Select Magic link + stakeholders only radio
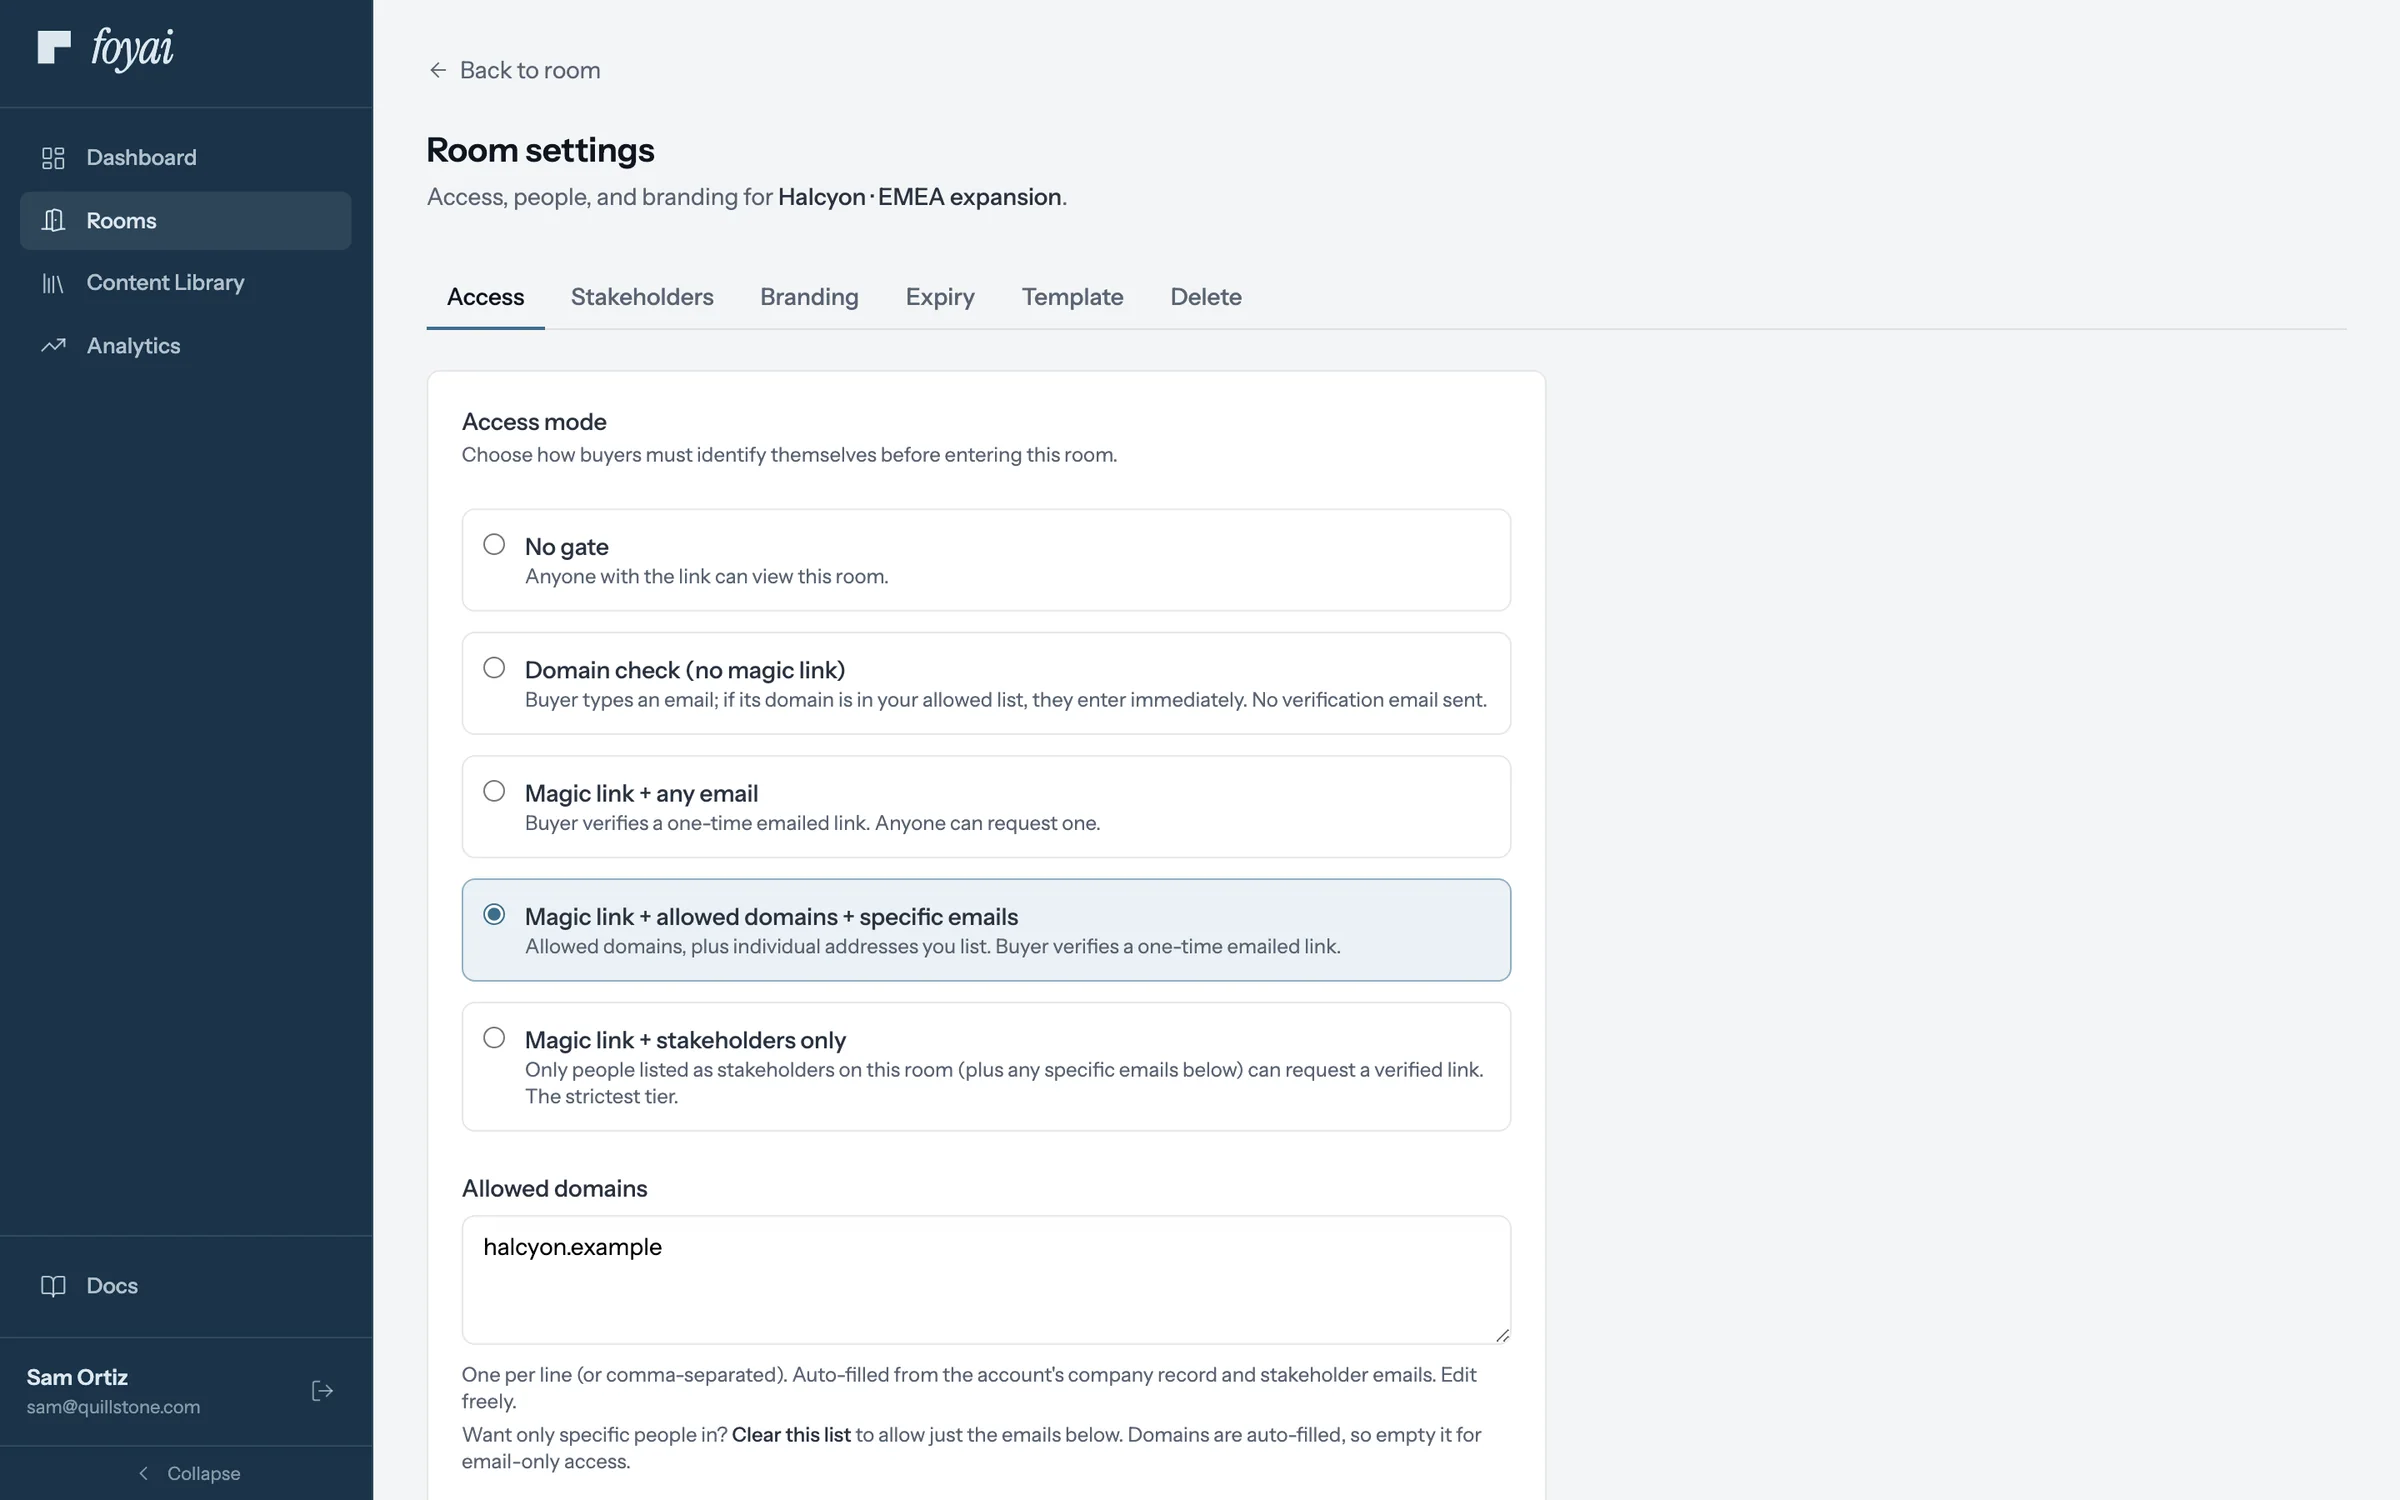 (494, 1038)
